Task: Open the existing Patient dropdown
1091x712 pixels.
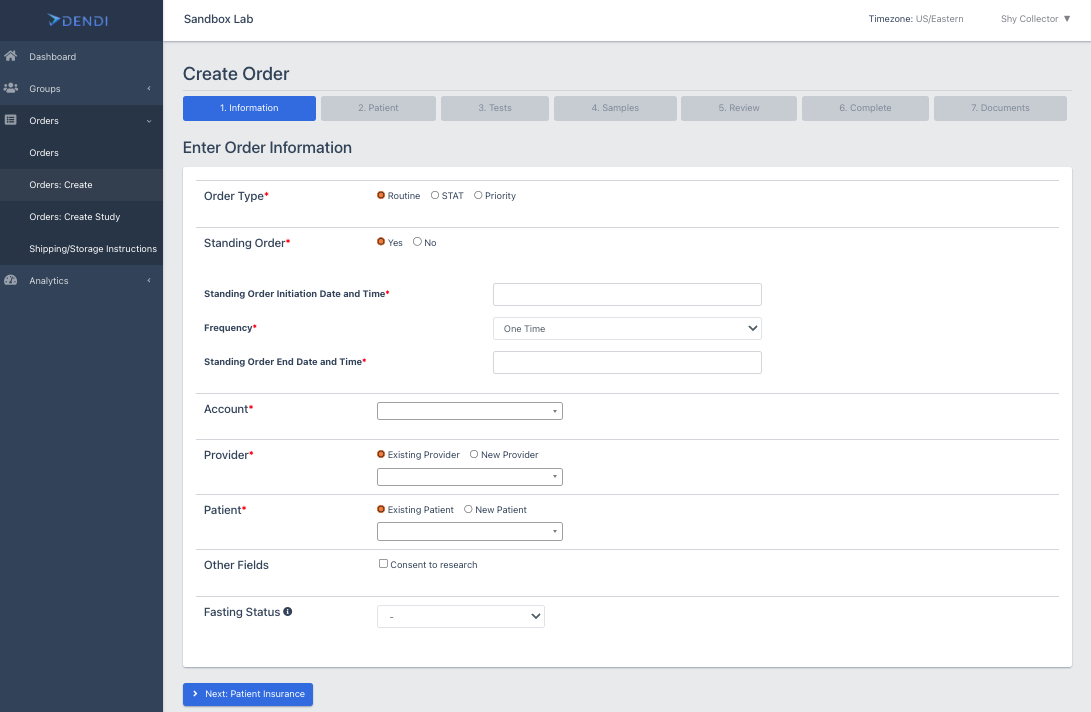Action: [470, 532]
